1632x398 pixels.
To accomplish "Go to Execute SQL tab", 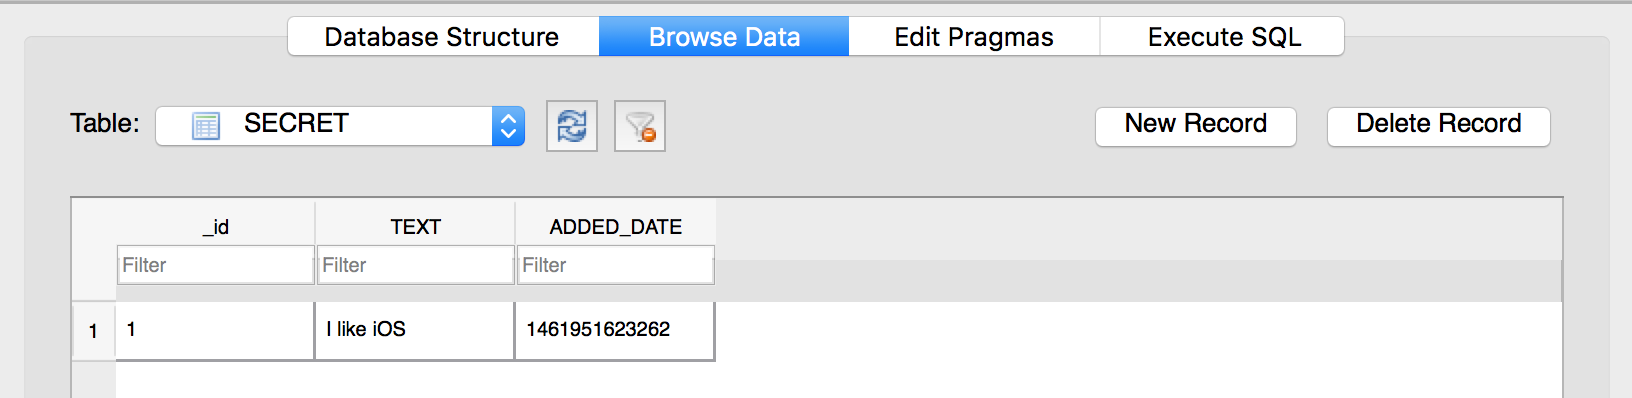I will click(x=1222, y=37).
